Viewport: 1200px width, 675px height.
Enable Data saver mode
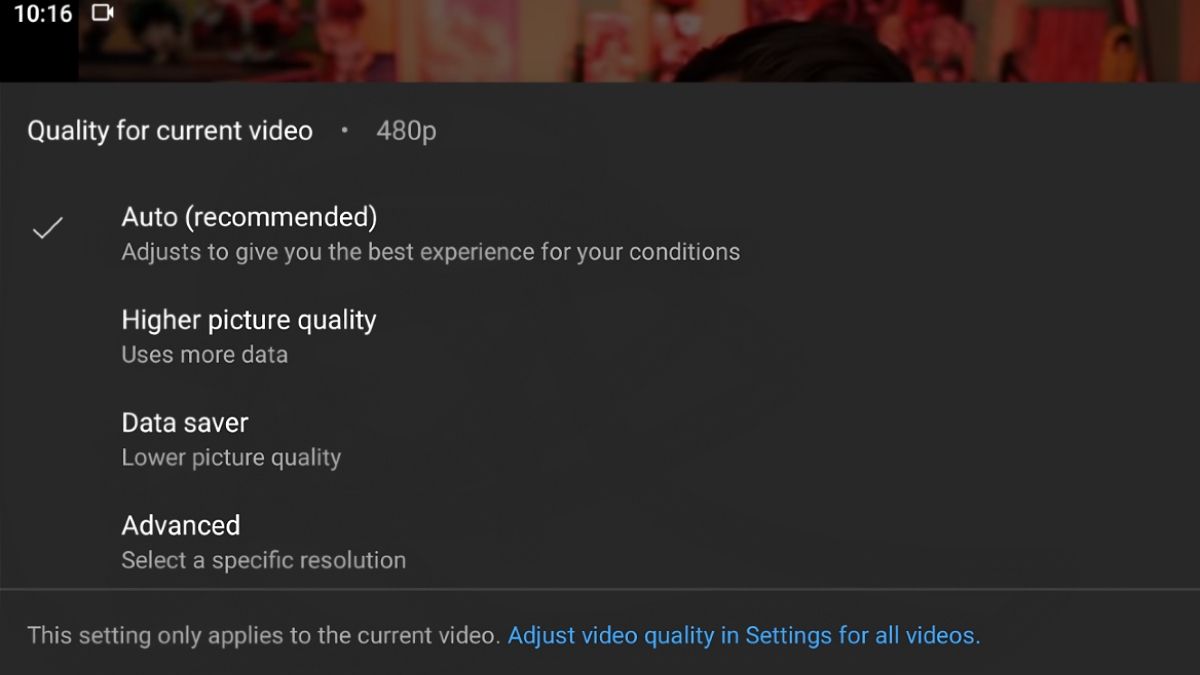[x=184, y=422]
